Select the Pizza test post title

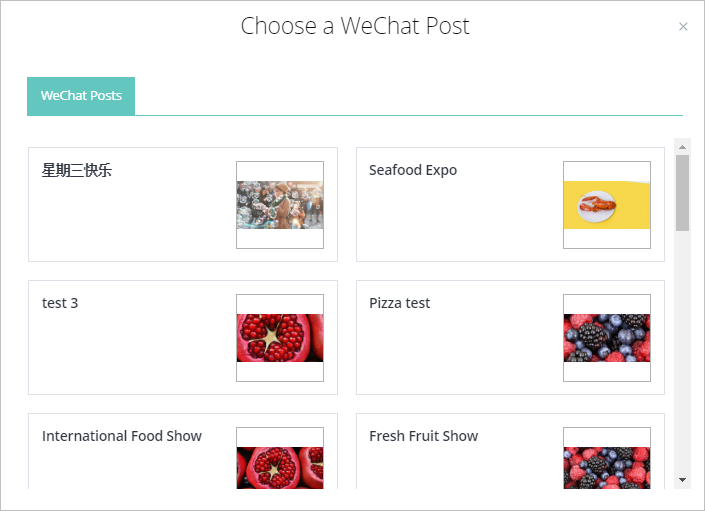tap(400, 303)
